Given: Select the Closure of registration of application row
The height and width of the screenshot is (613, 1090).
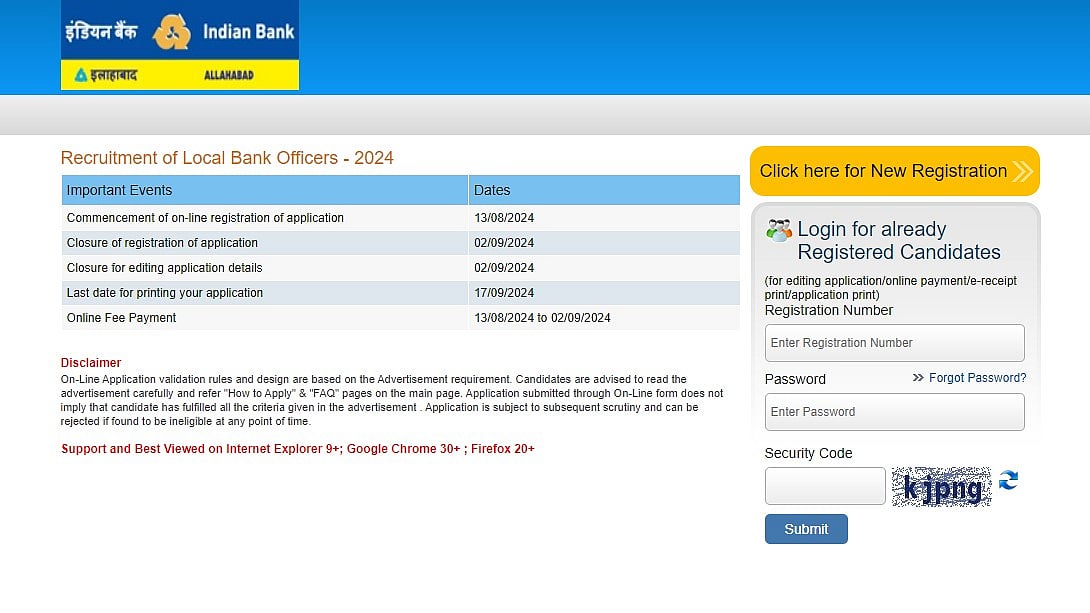Looking at the screenshot, I should (x=162, y=243).
